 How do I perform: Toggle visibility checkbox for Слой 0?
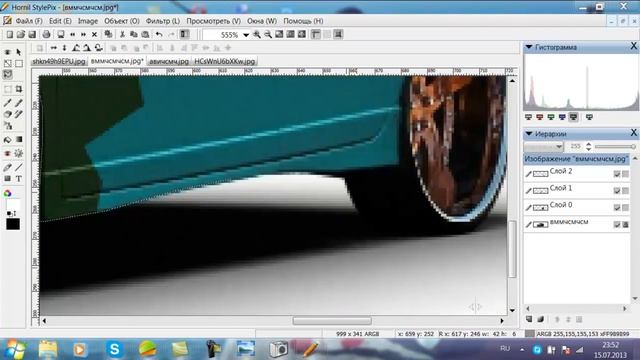(617, 207)
